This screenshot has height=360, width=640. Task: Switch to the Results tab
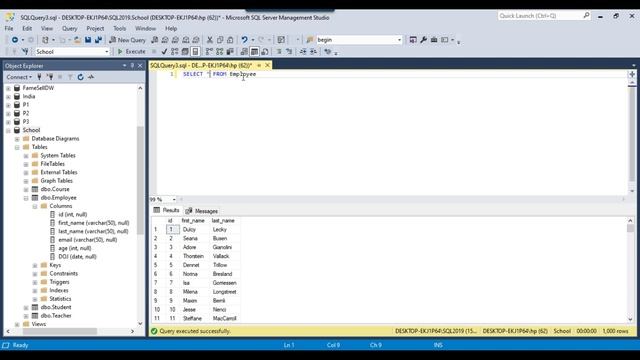(166, 210)
